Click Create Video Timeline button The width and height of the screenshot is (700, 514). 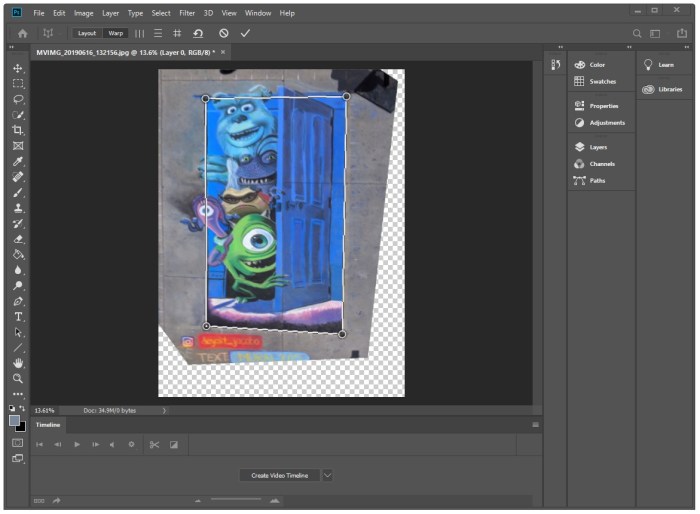point(280,475)
